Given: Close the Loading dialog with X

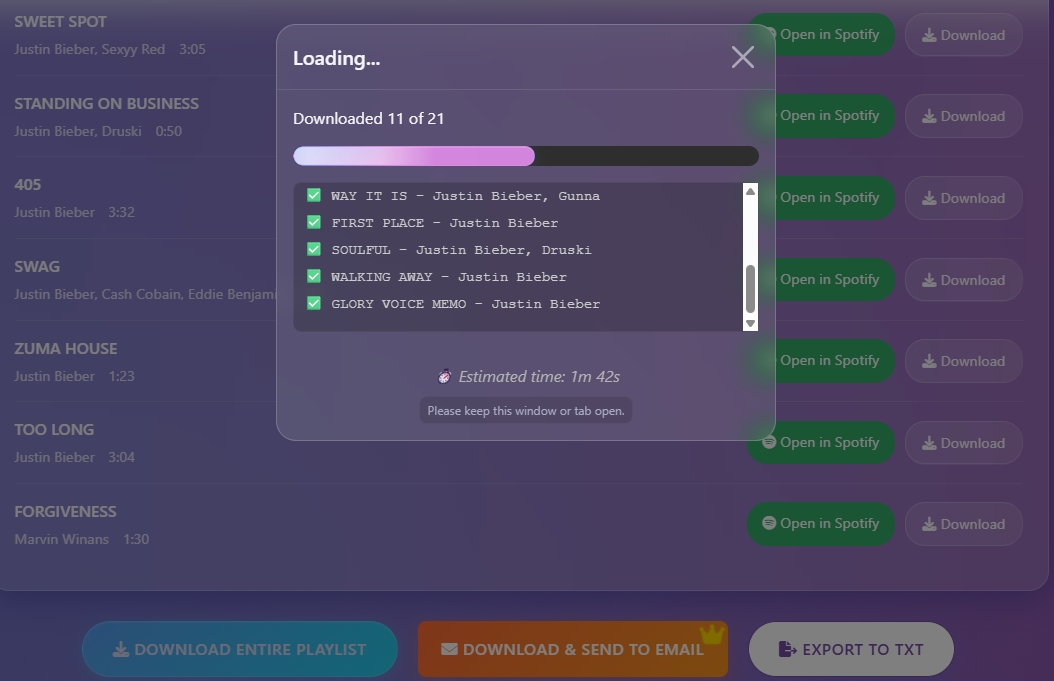Looking at the screenshot, I should [x=742, y=57].
